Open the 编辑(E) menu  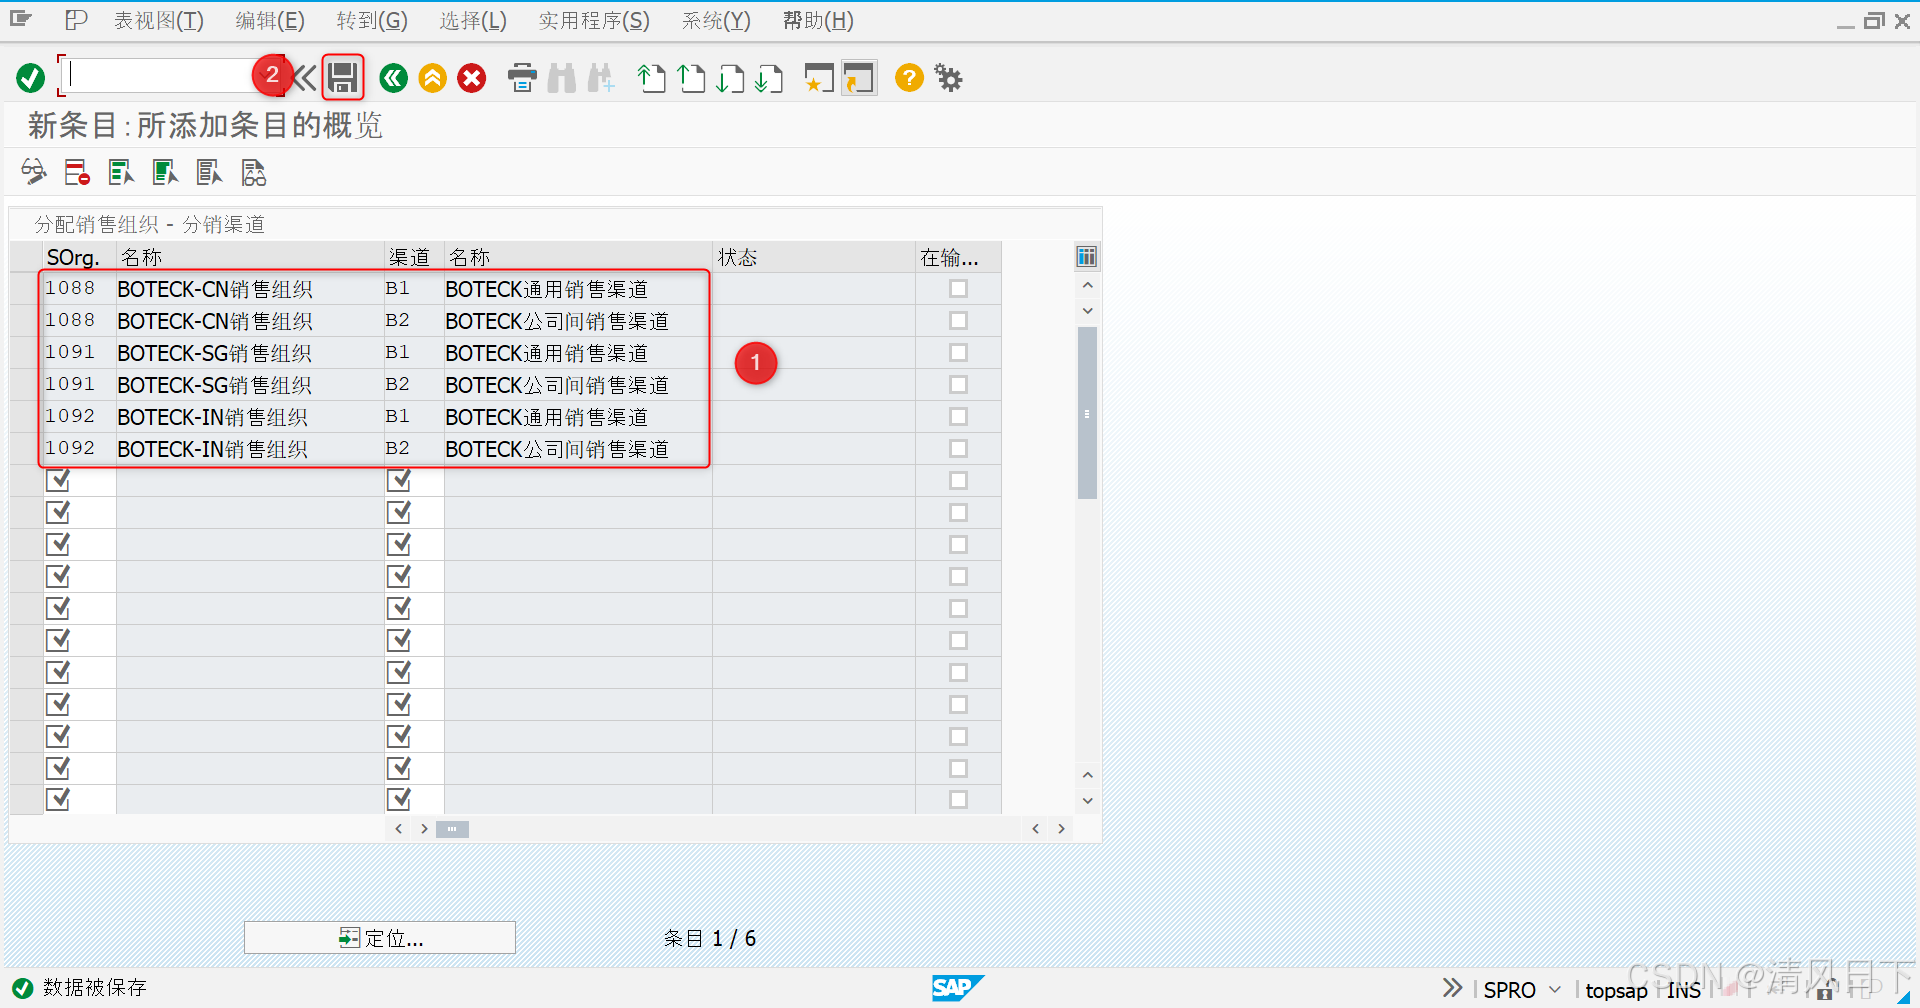[x=270, y=20]
